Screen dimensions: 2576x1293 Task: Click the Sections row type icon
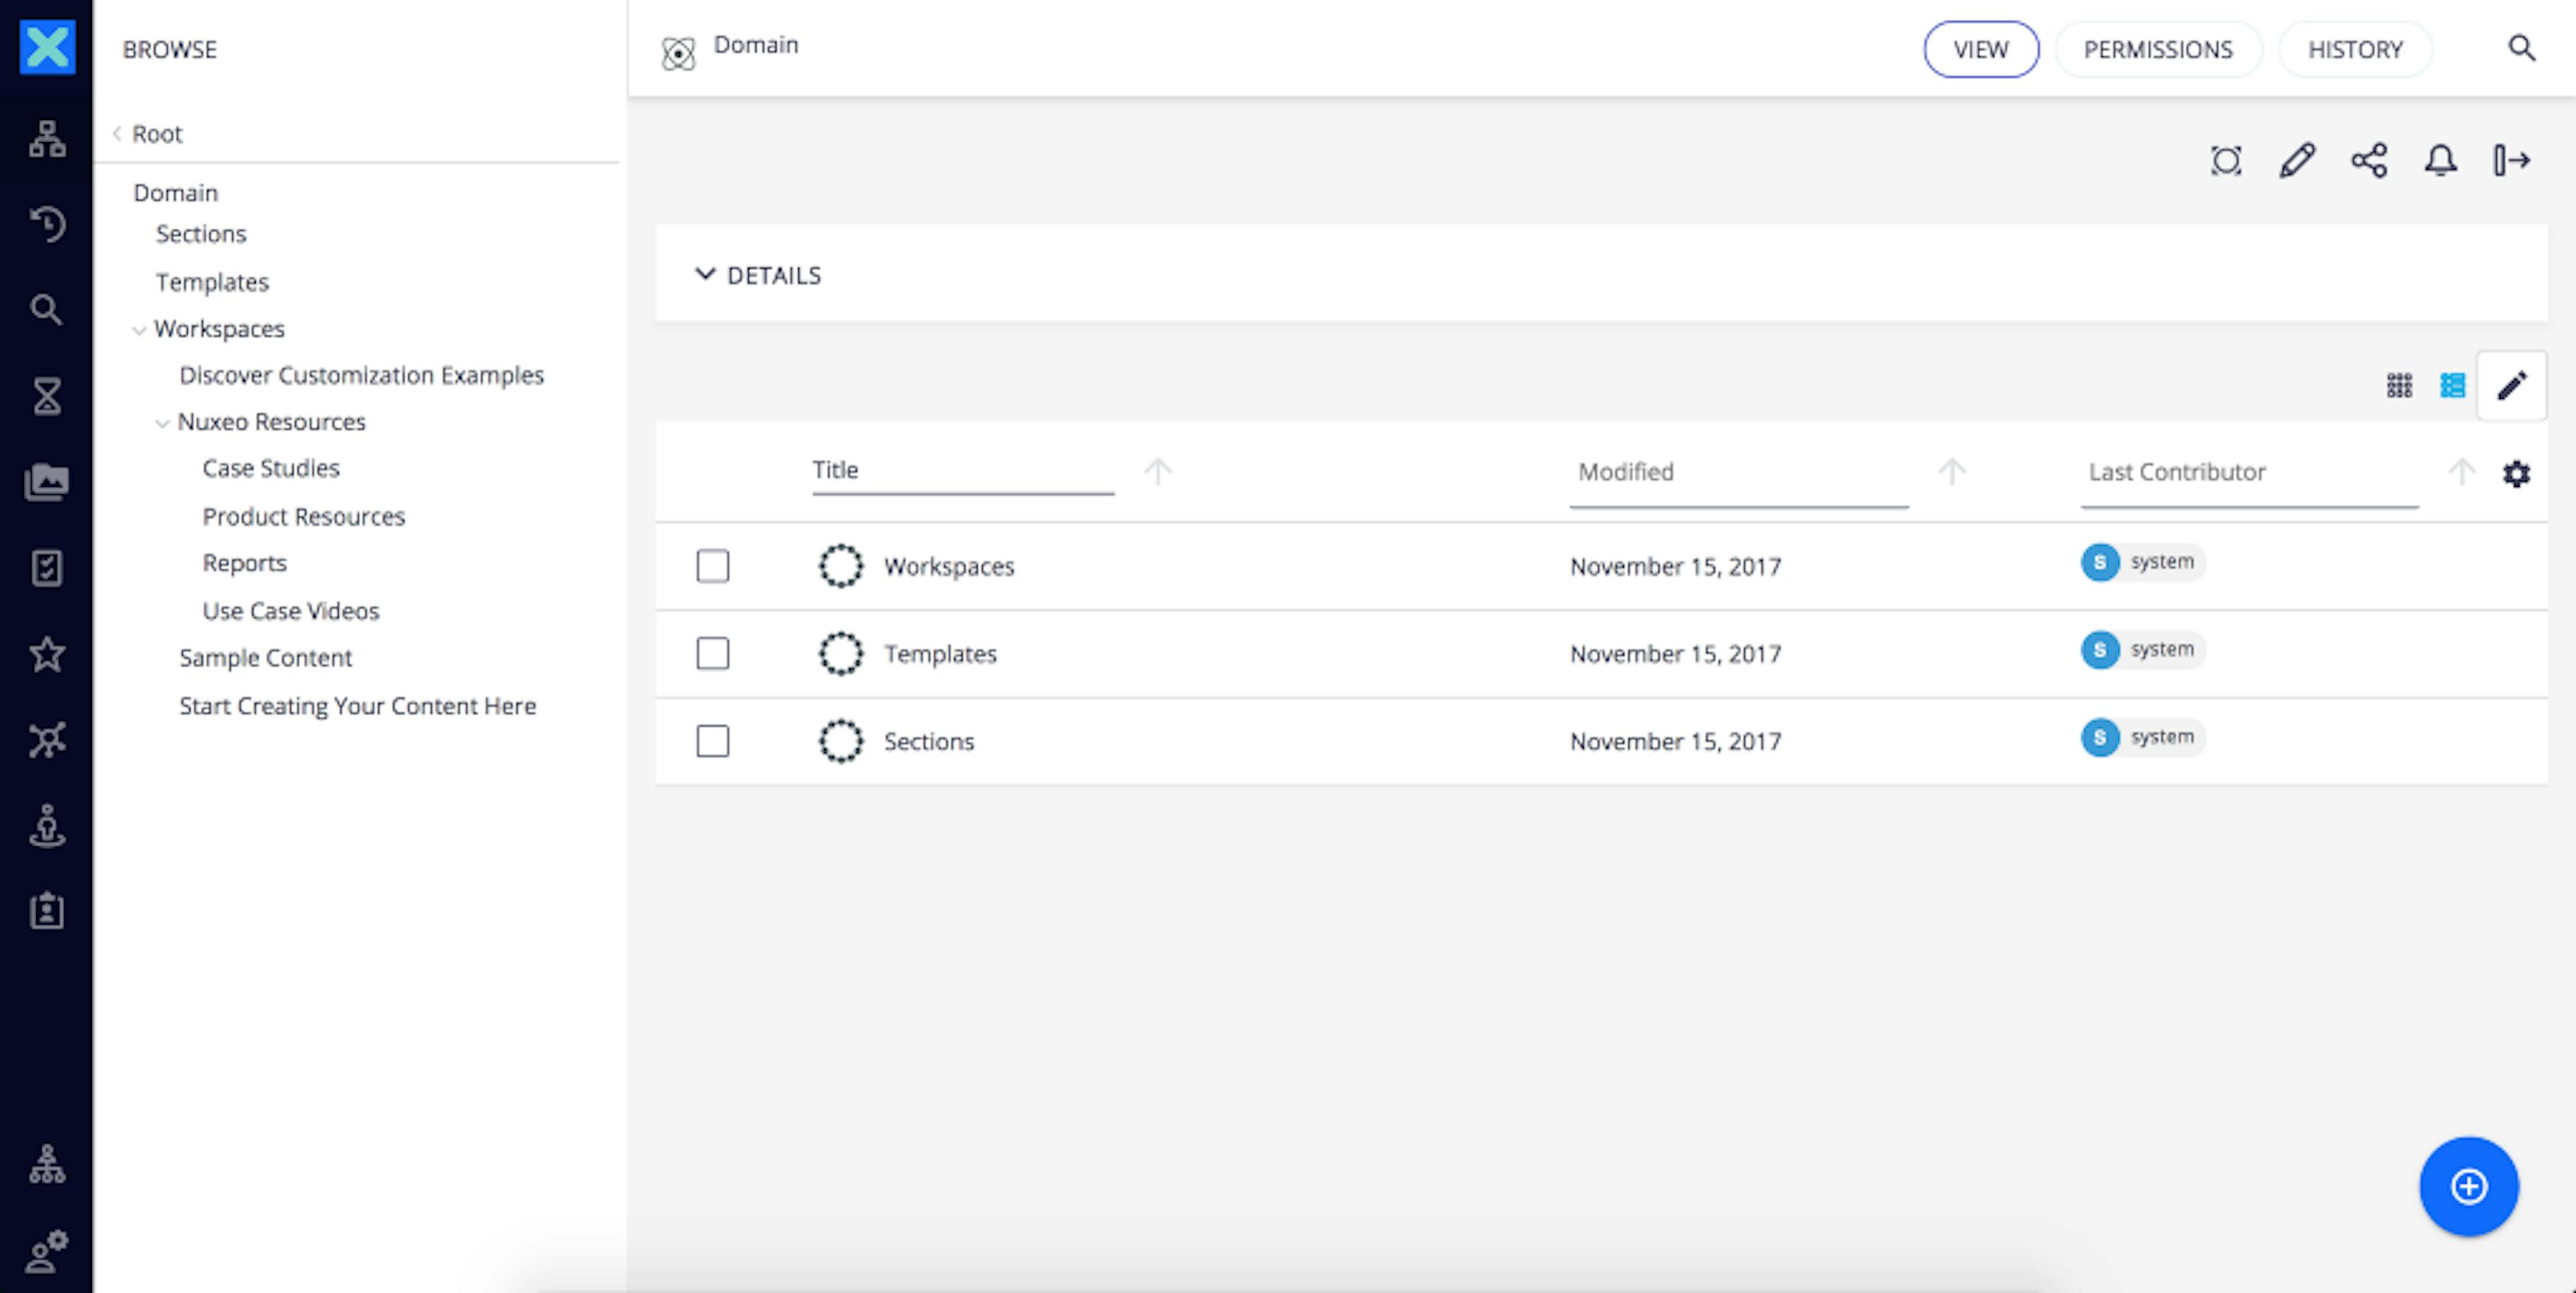click(841, 741)
